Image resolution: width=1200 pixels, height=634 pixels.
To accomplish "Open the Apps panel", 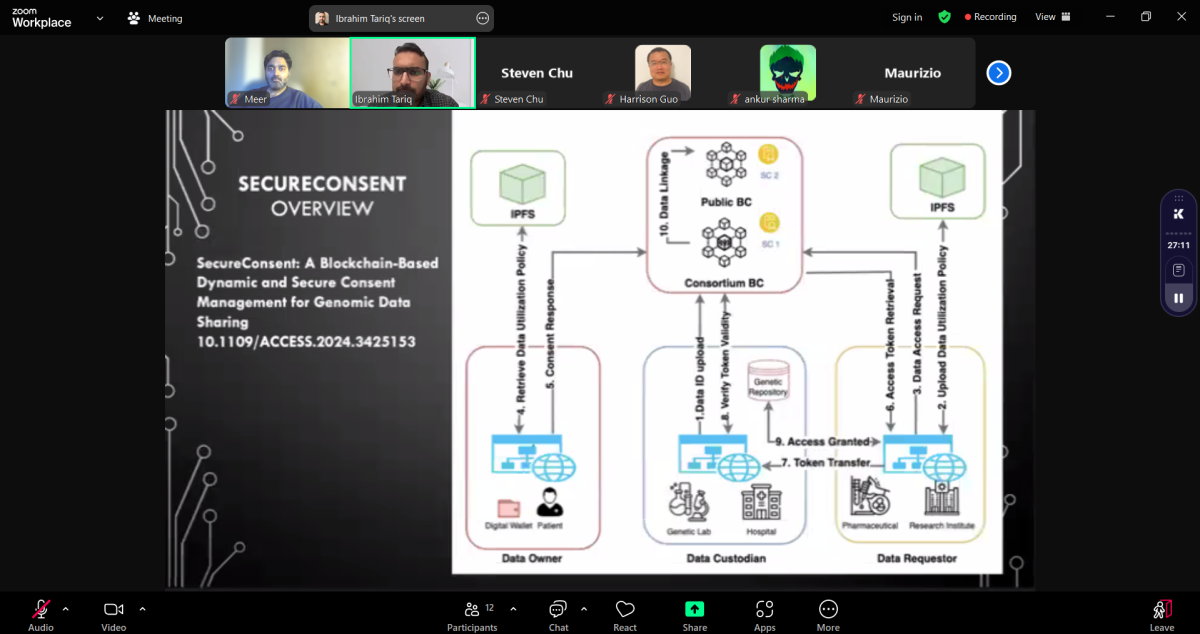I will [764, 614].
